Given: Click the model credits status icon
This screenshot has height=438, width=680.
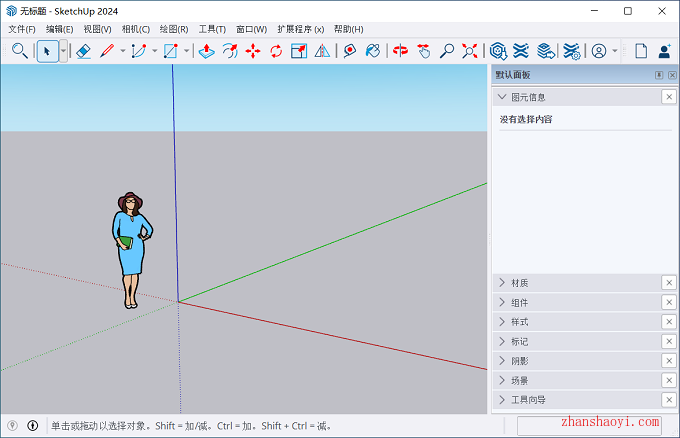Looking at the screenshot, I should tap(33, 426).
